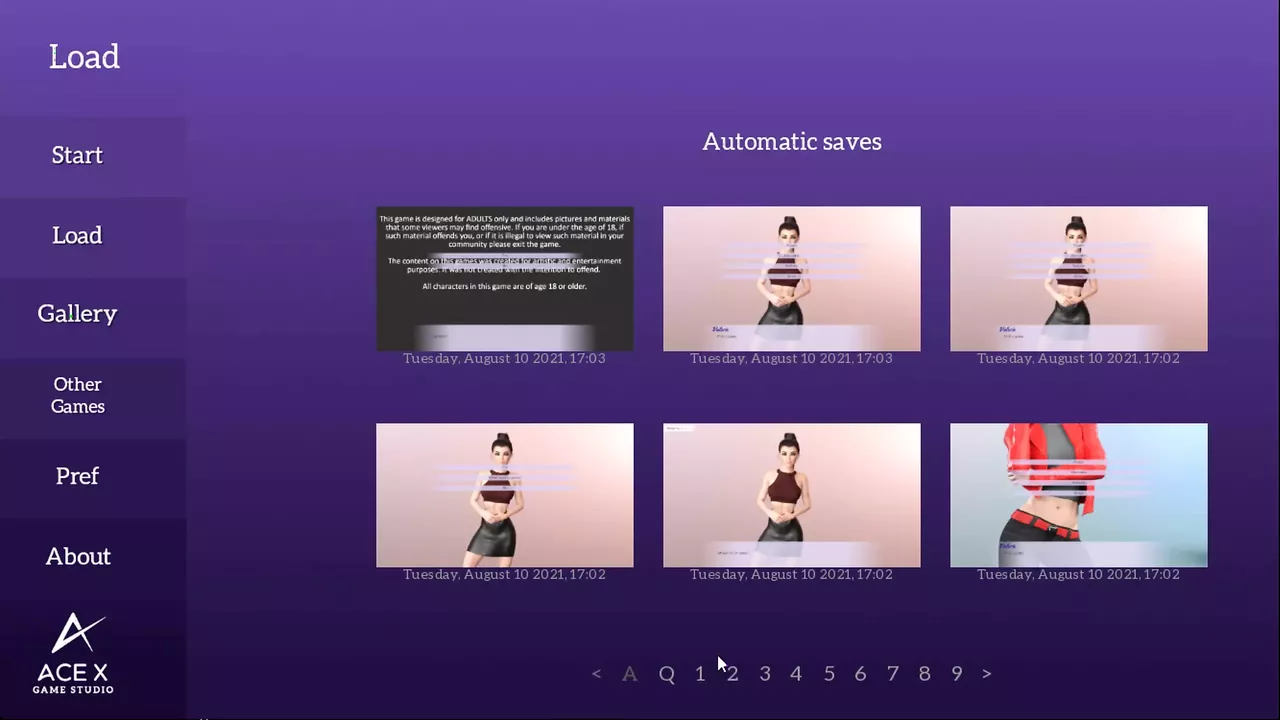Switch to Automatic saves page A
The image size is (1280, 720).
[629, 674]
